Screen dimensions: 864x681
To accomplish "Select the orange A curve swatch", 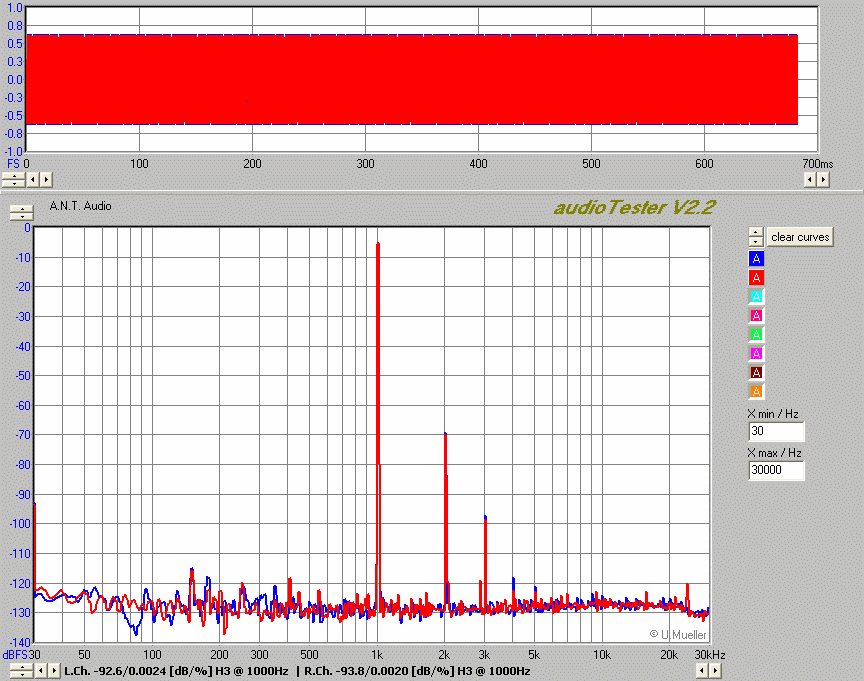I will coord(756,391).
